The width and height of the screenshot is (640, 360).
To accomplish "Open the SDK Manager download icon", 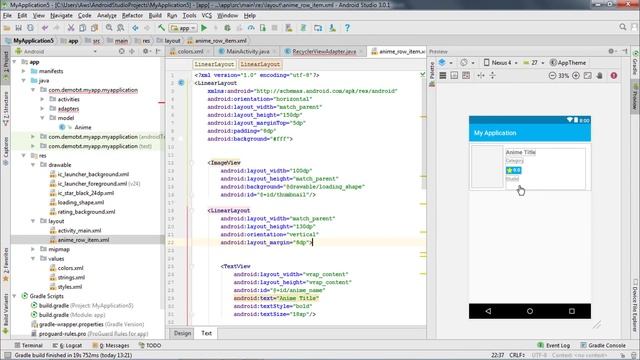I will [x=332, y=28].
